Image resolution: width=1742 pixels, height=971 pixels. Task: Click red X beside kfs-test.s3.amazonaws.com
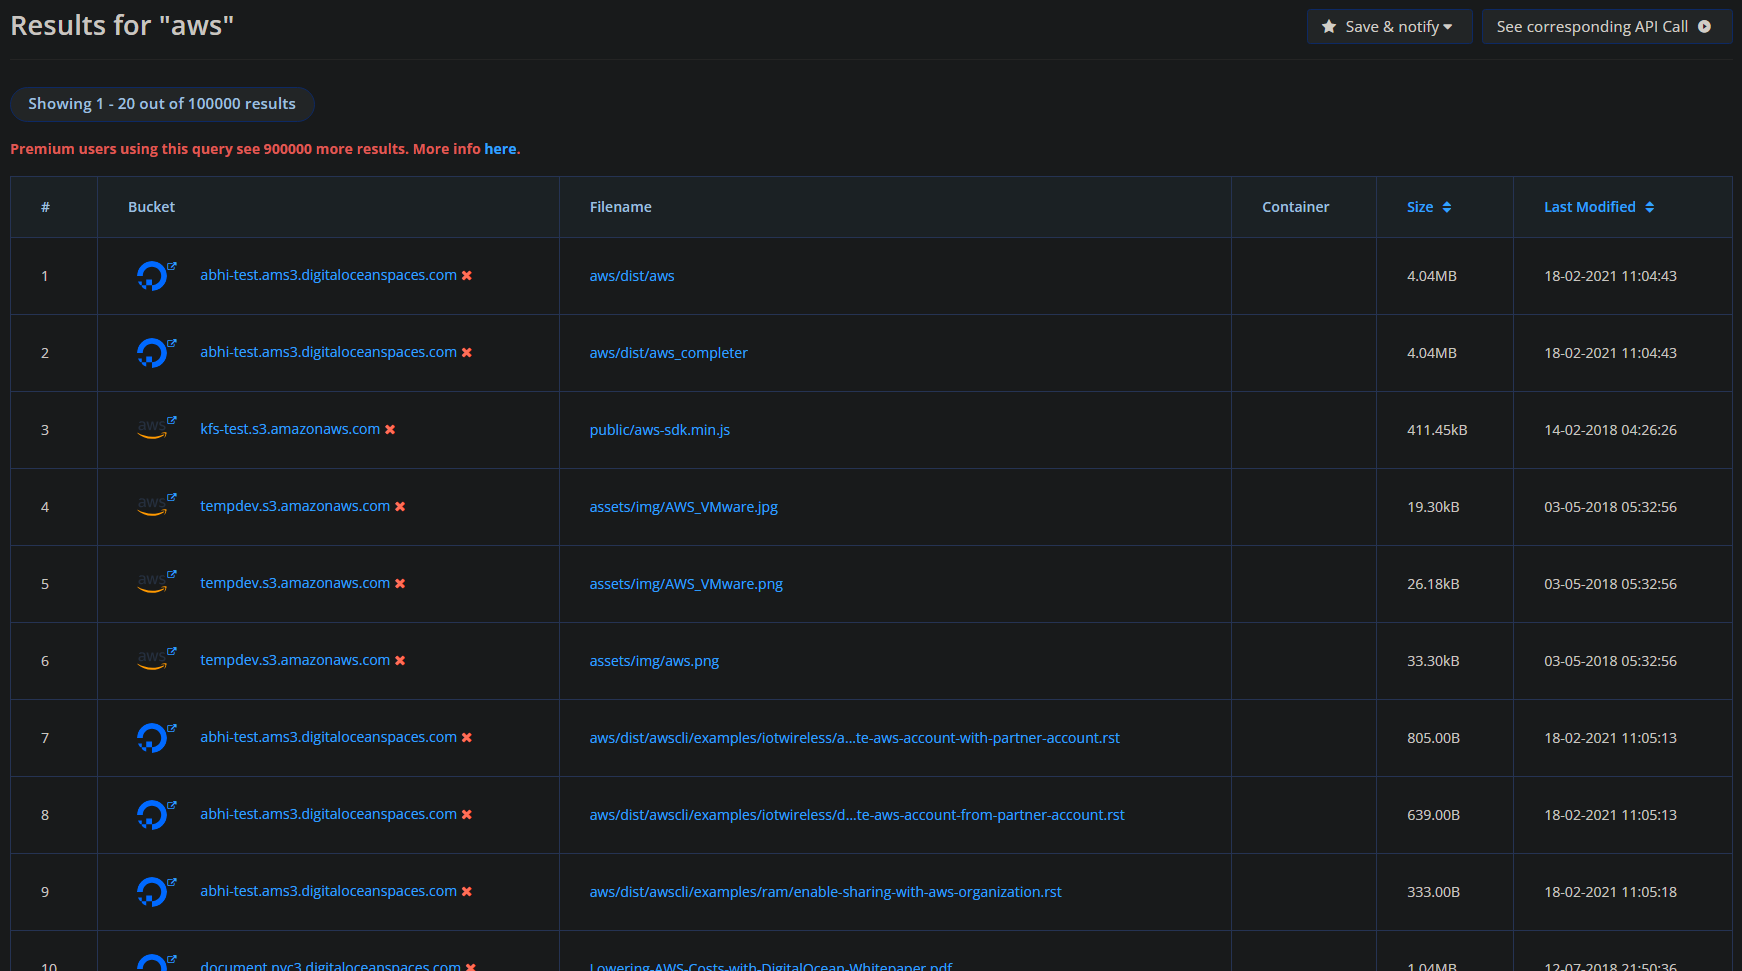point(390,430)
